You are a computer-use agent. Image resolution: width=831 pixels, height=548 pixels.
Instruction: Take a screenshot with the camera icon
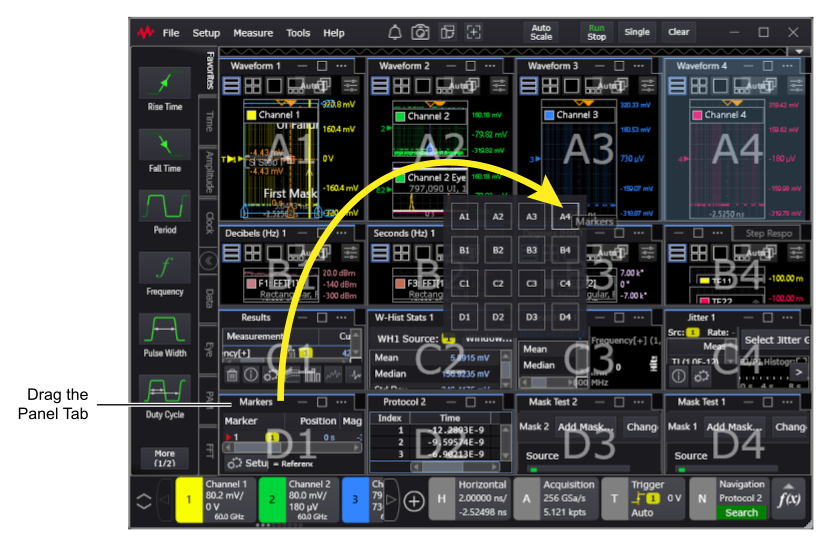(x=421, y=32)
